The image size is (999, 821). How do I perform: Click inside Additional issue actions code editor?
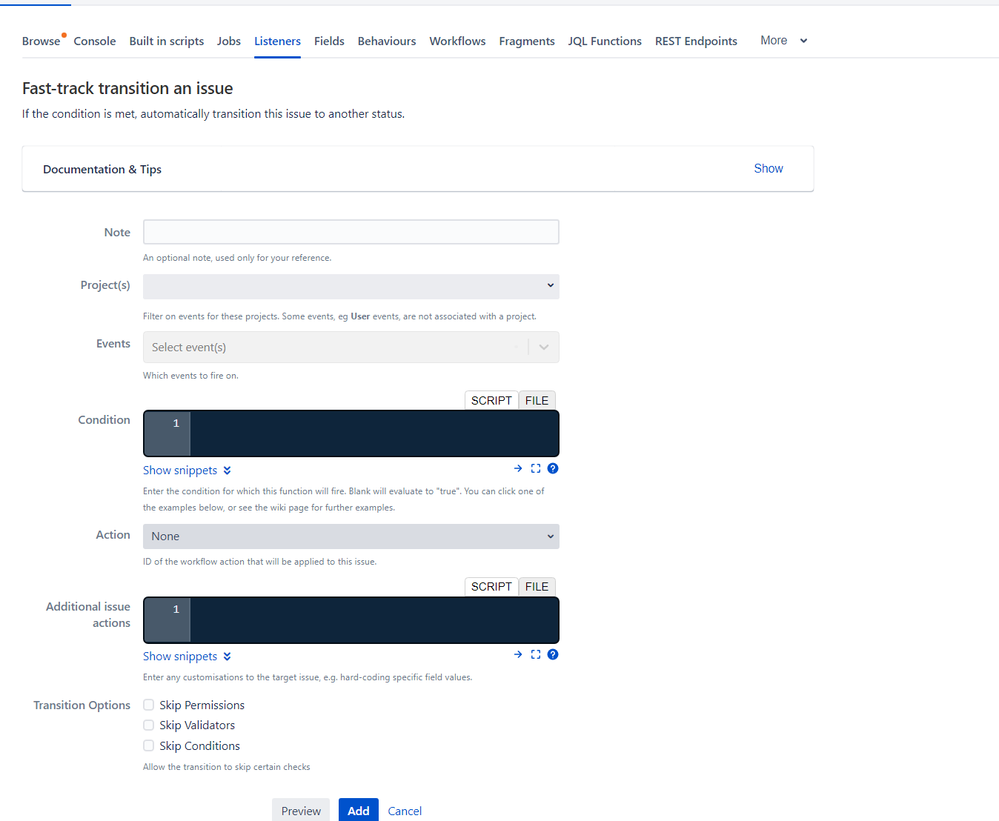coord(374,620)
